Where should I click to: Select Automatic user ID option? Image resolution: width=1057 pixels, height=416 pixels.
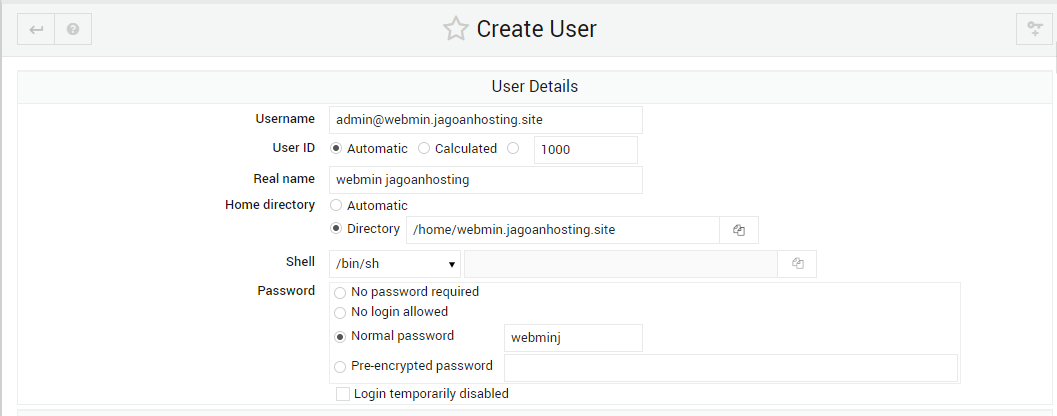click(x=336, y=148)
